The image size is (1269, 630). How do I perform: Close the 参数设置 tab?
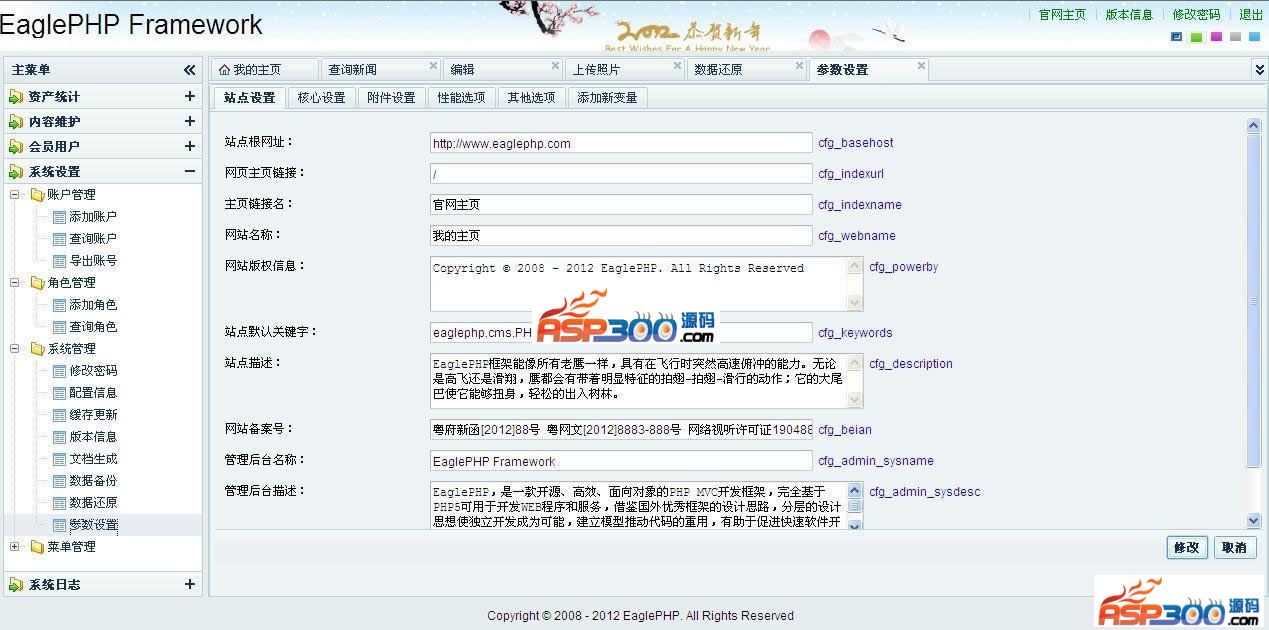(921, 67)
